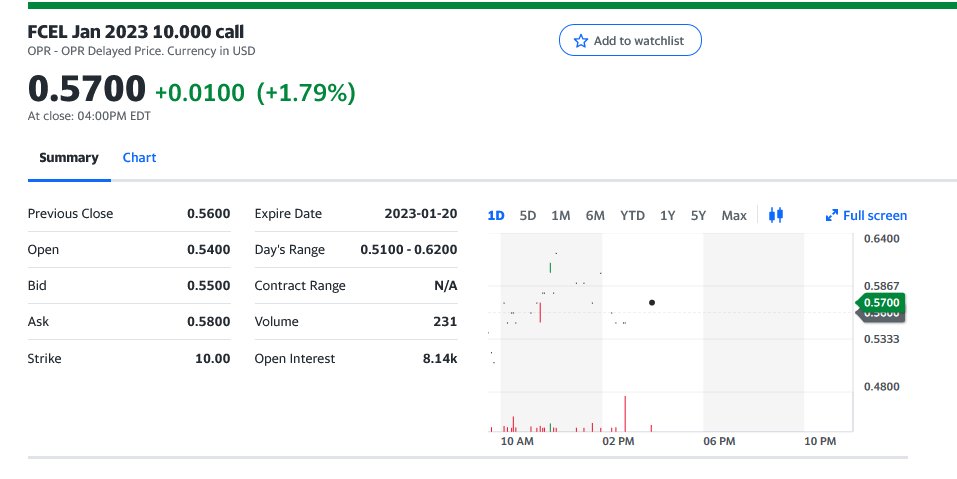Screen dimensions: 957x479
Task: Click the Ask label
Action: click(38, 322)
